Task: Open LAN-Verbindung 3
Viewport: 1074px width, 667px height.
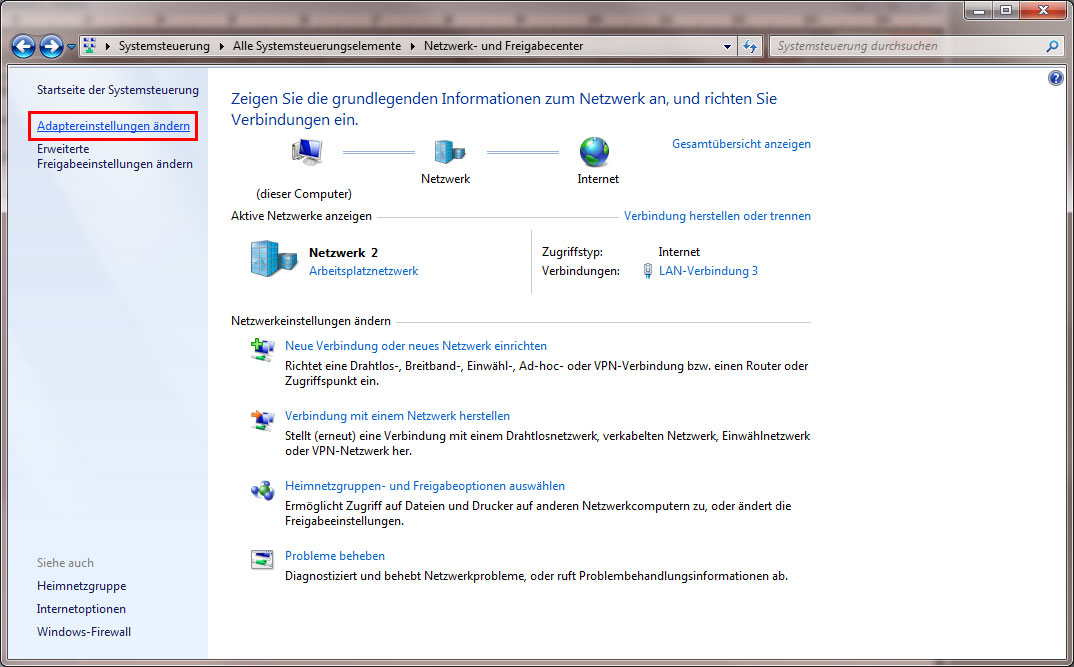Action: [x=707, y=270]
